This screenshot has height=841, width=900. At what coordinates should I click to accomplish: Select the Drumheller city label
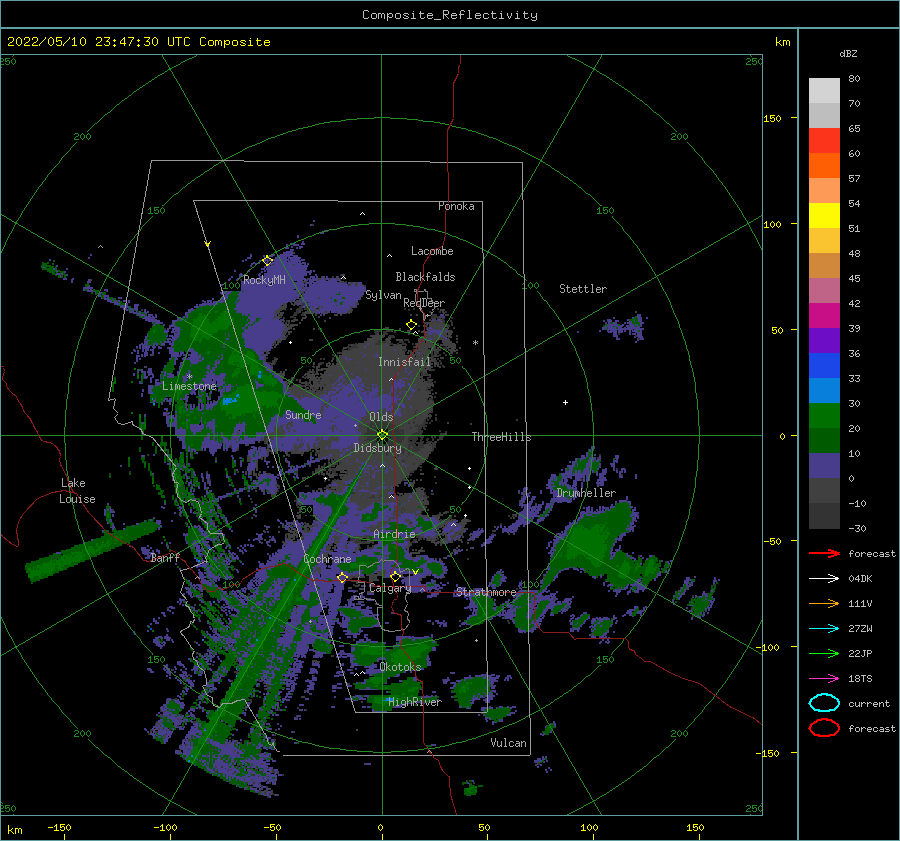[586, 493]
